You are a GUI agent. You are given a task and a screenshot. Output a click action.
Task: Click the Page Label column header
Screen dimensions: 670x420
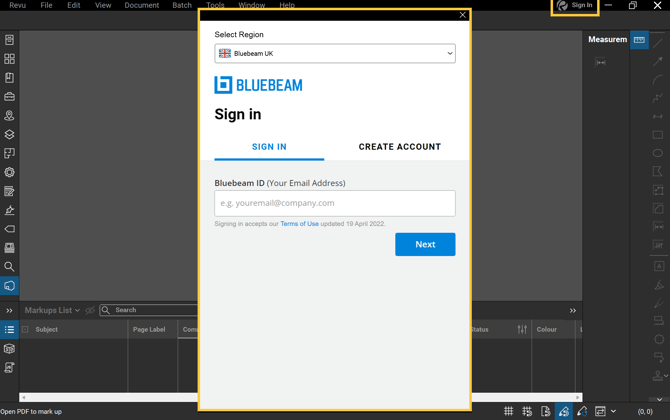pyautogui.click(x=149, y=329)
